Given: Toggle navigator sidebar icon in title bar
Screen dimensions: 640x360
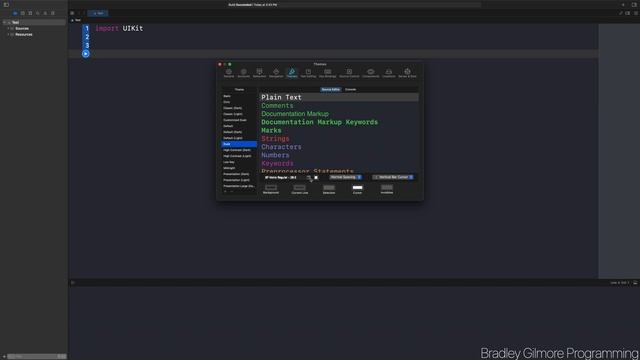Looking at the screenshot, I should pos(6,4).
